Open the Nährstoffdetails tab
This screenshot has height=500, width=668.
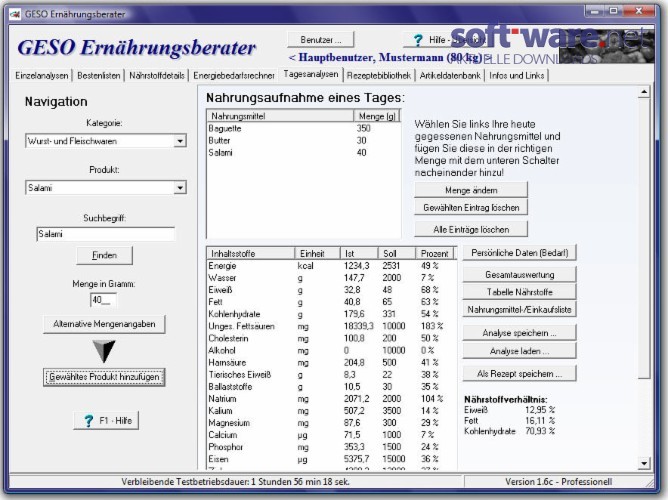[x=157, y=76]
